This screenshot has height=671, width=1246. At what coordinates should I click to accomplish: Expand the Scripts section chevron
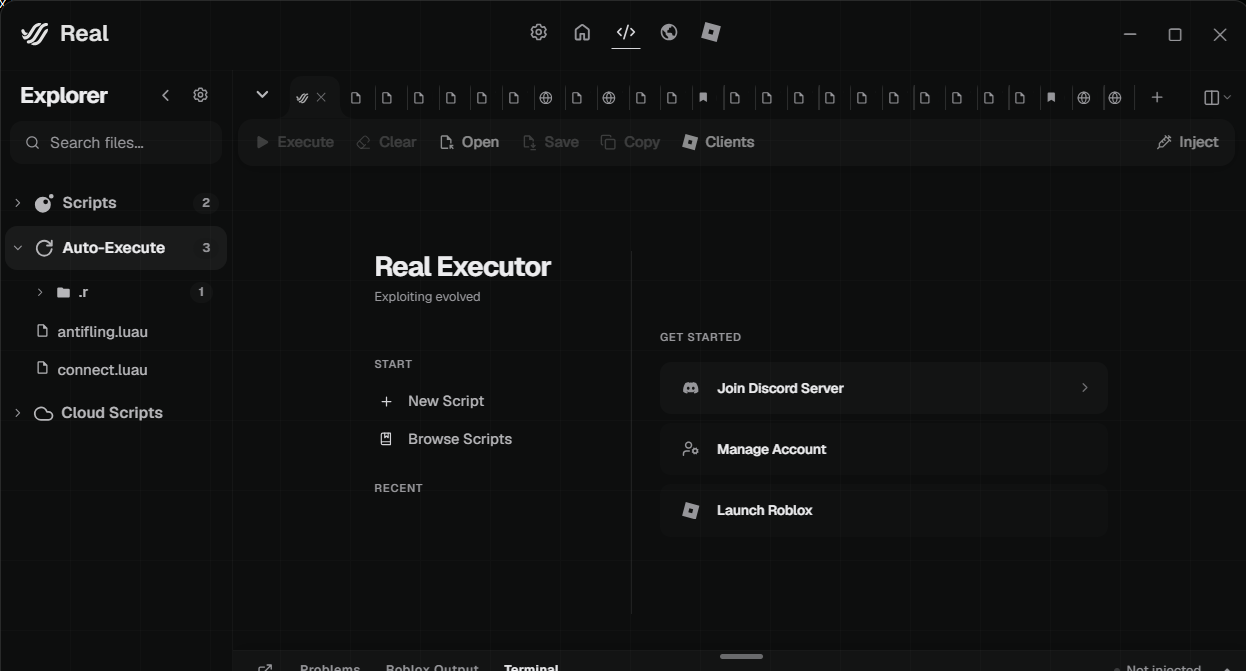click(x=17, y=203)
